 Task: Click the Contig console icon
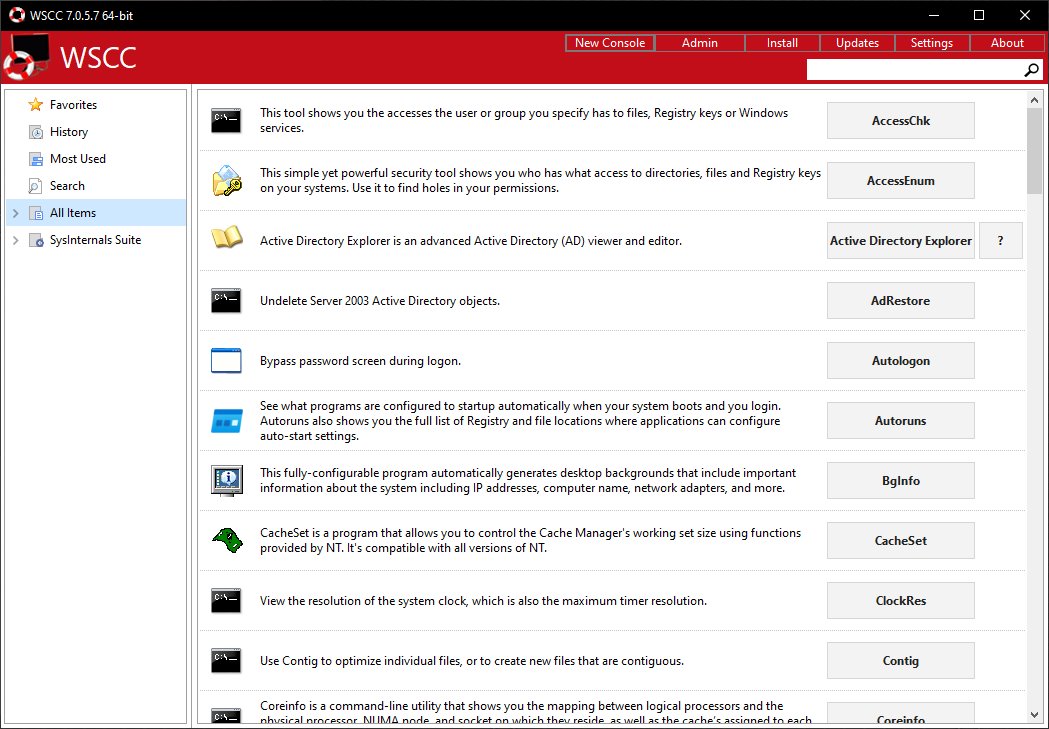226,661
